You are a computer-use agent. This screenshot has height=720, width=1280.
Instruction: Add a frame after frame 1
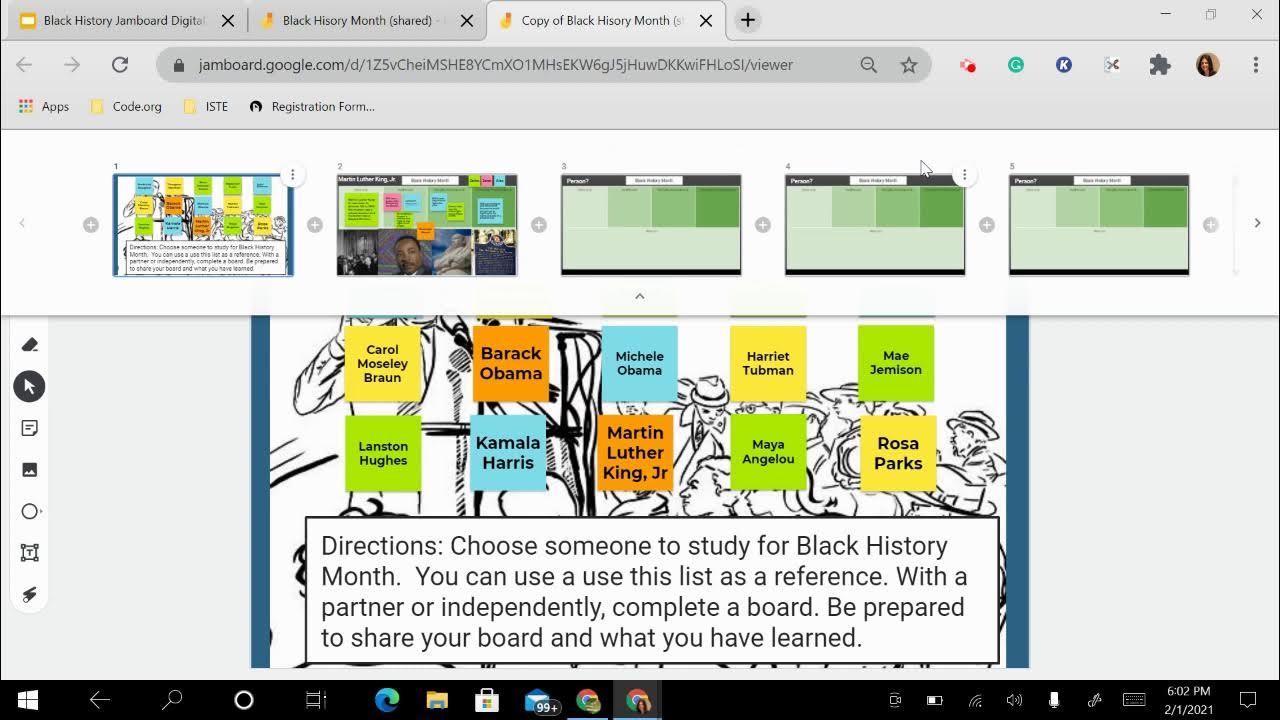(x=314, y=225)
